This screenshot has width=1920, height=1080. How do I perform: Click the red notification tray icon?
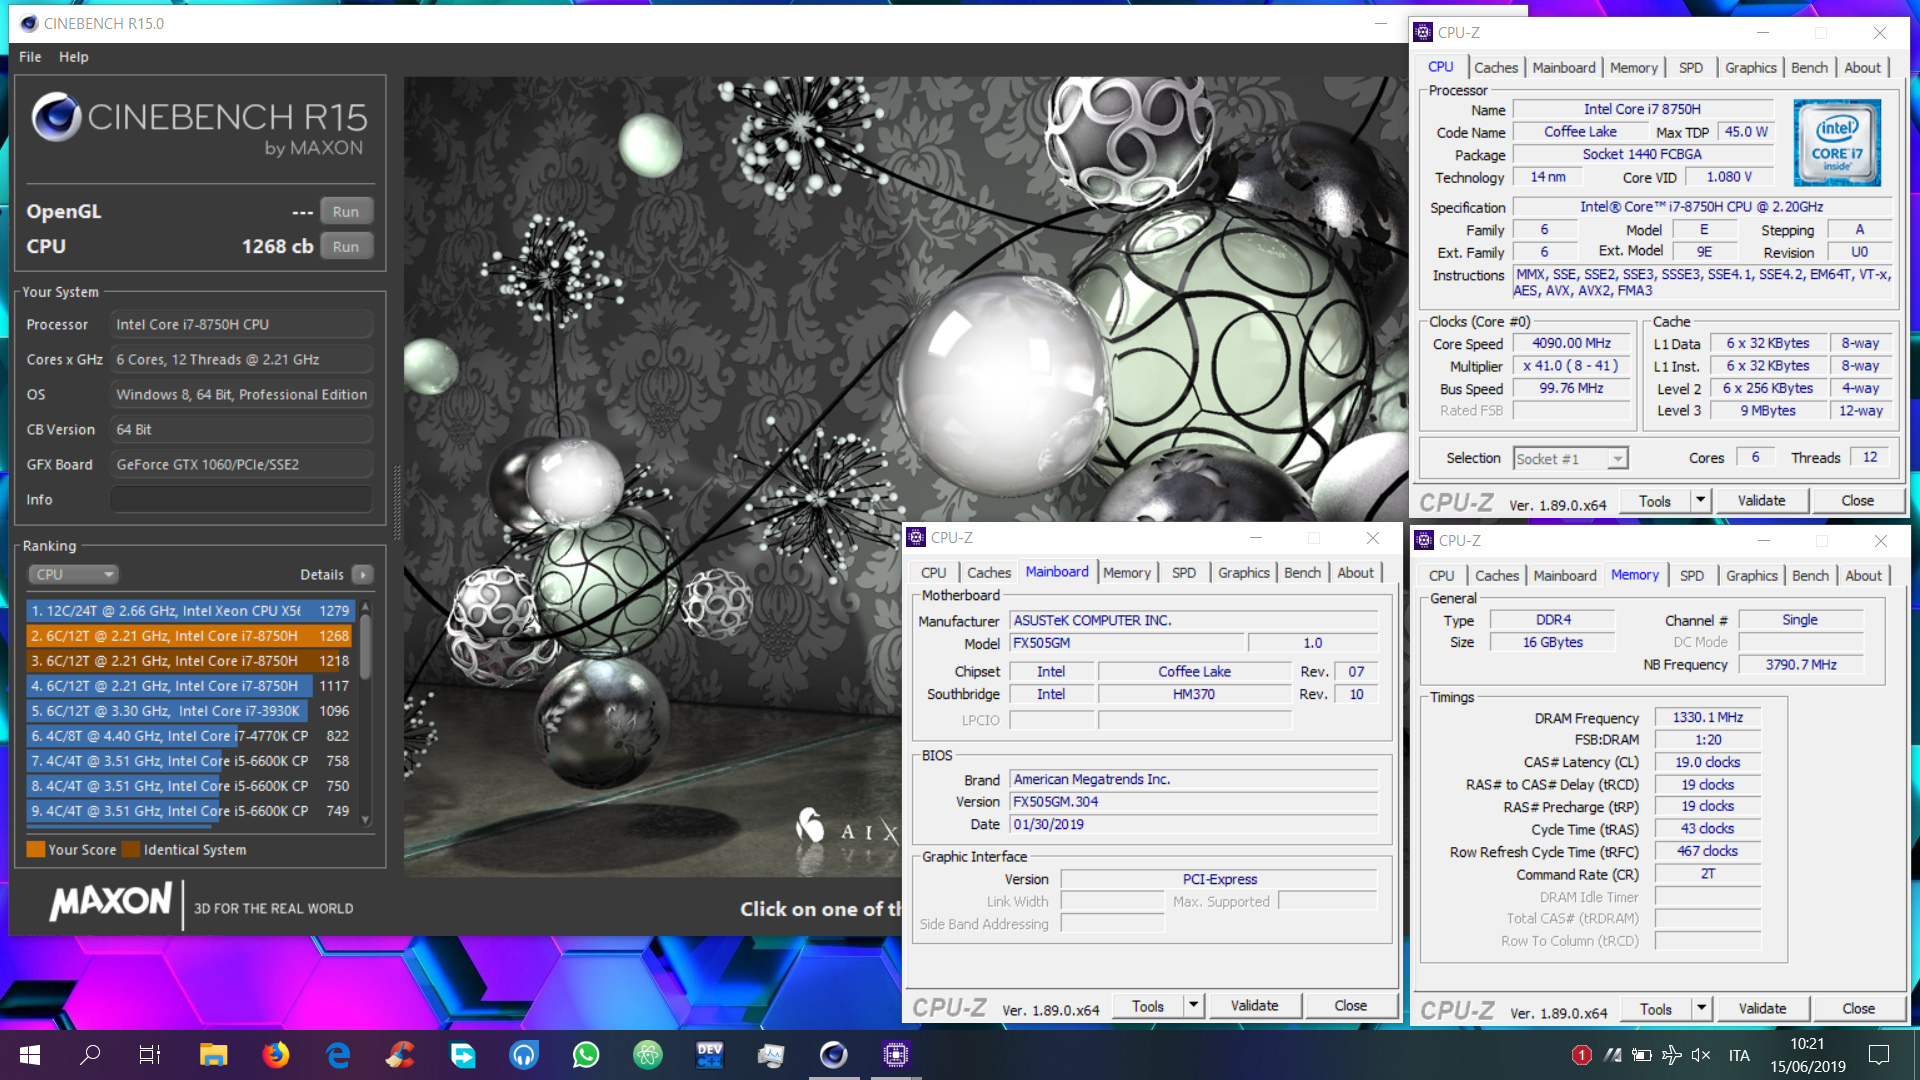coord(1581,1055)
